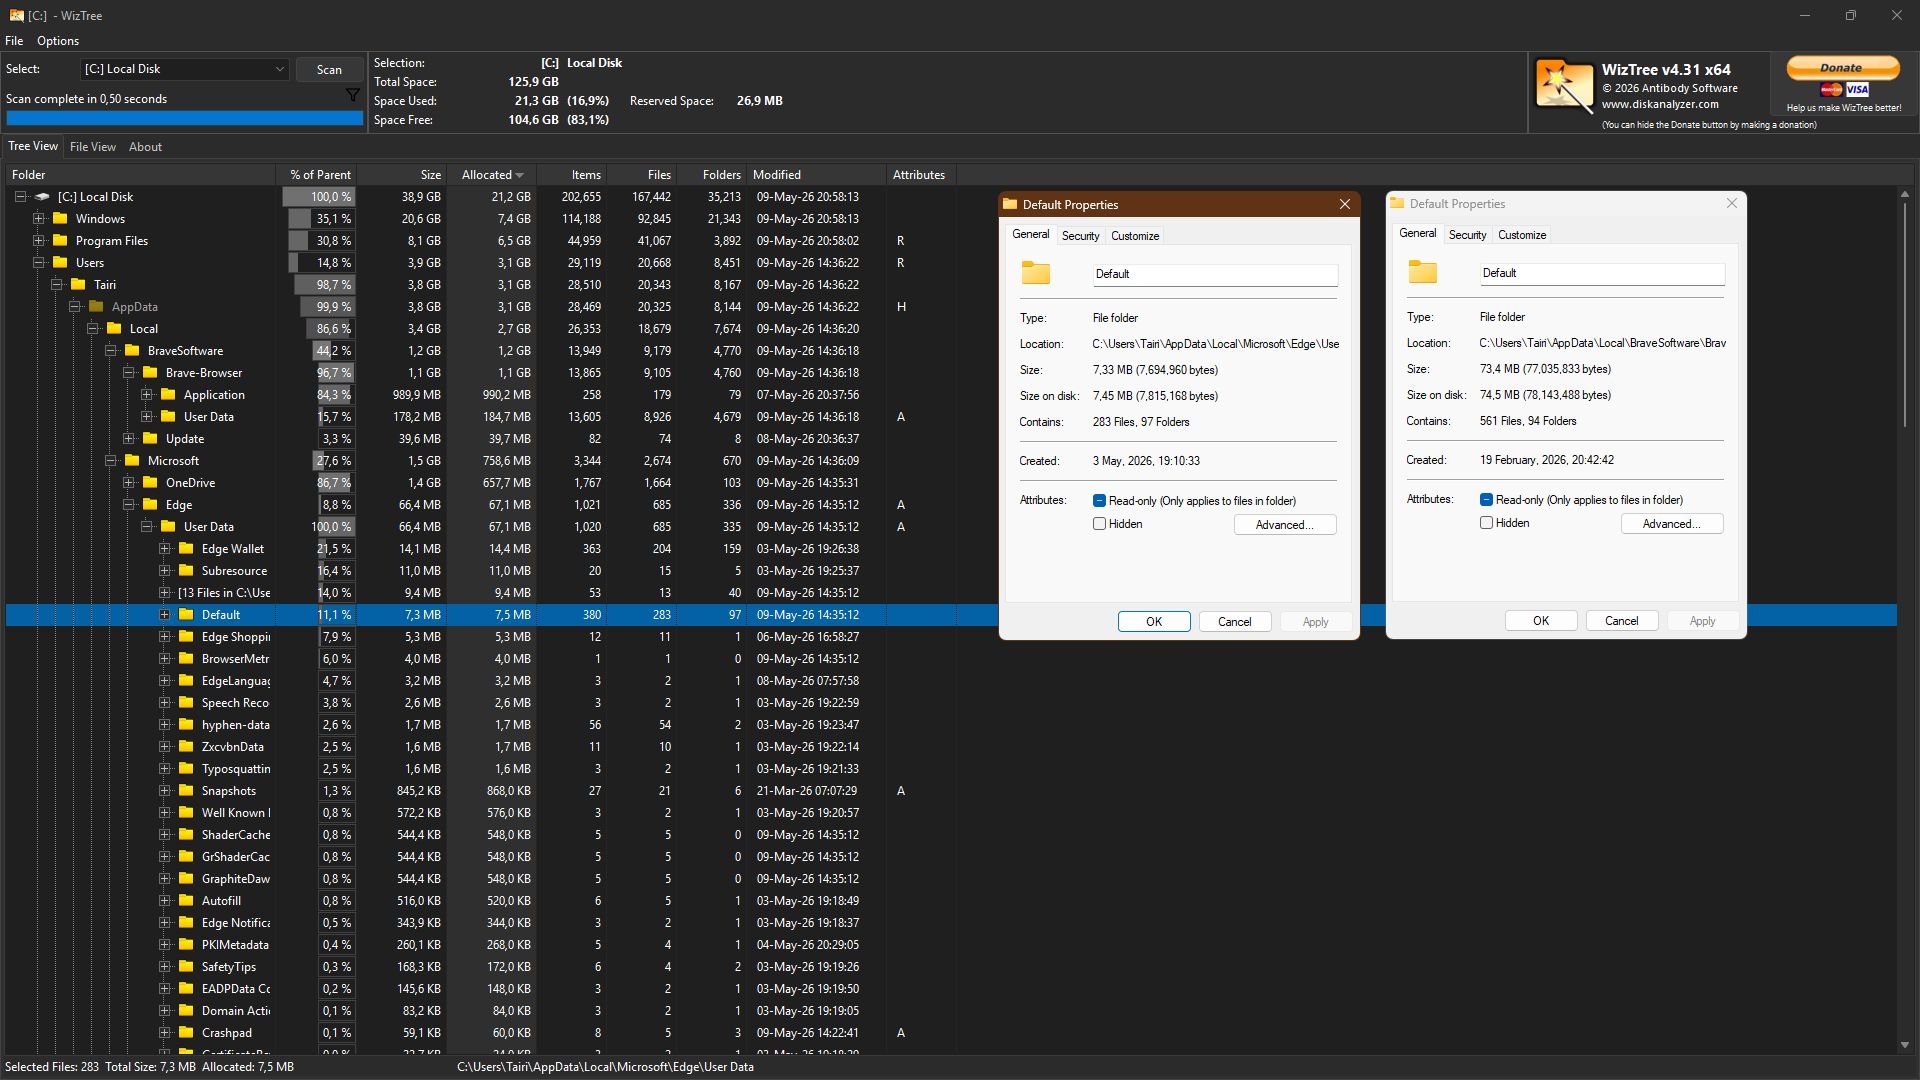Viewport: 1920px width, 1080px height.
Task: Click the folder icon beside Subresource
Action: [186, 570]
